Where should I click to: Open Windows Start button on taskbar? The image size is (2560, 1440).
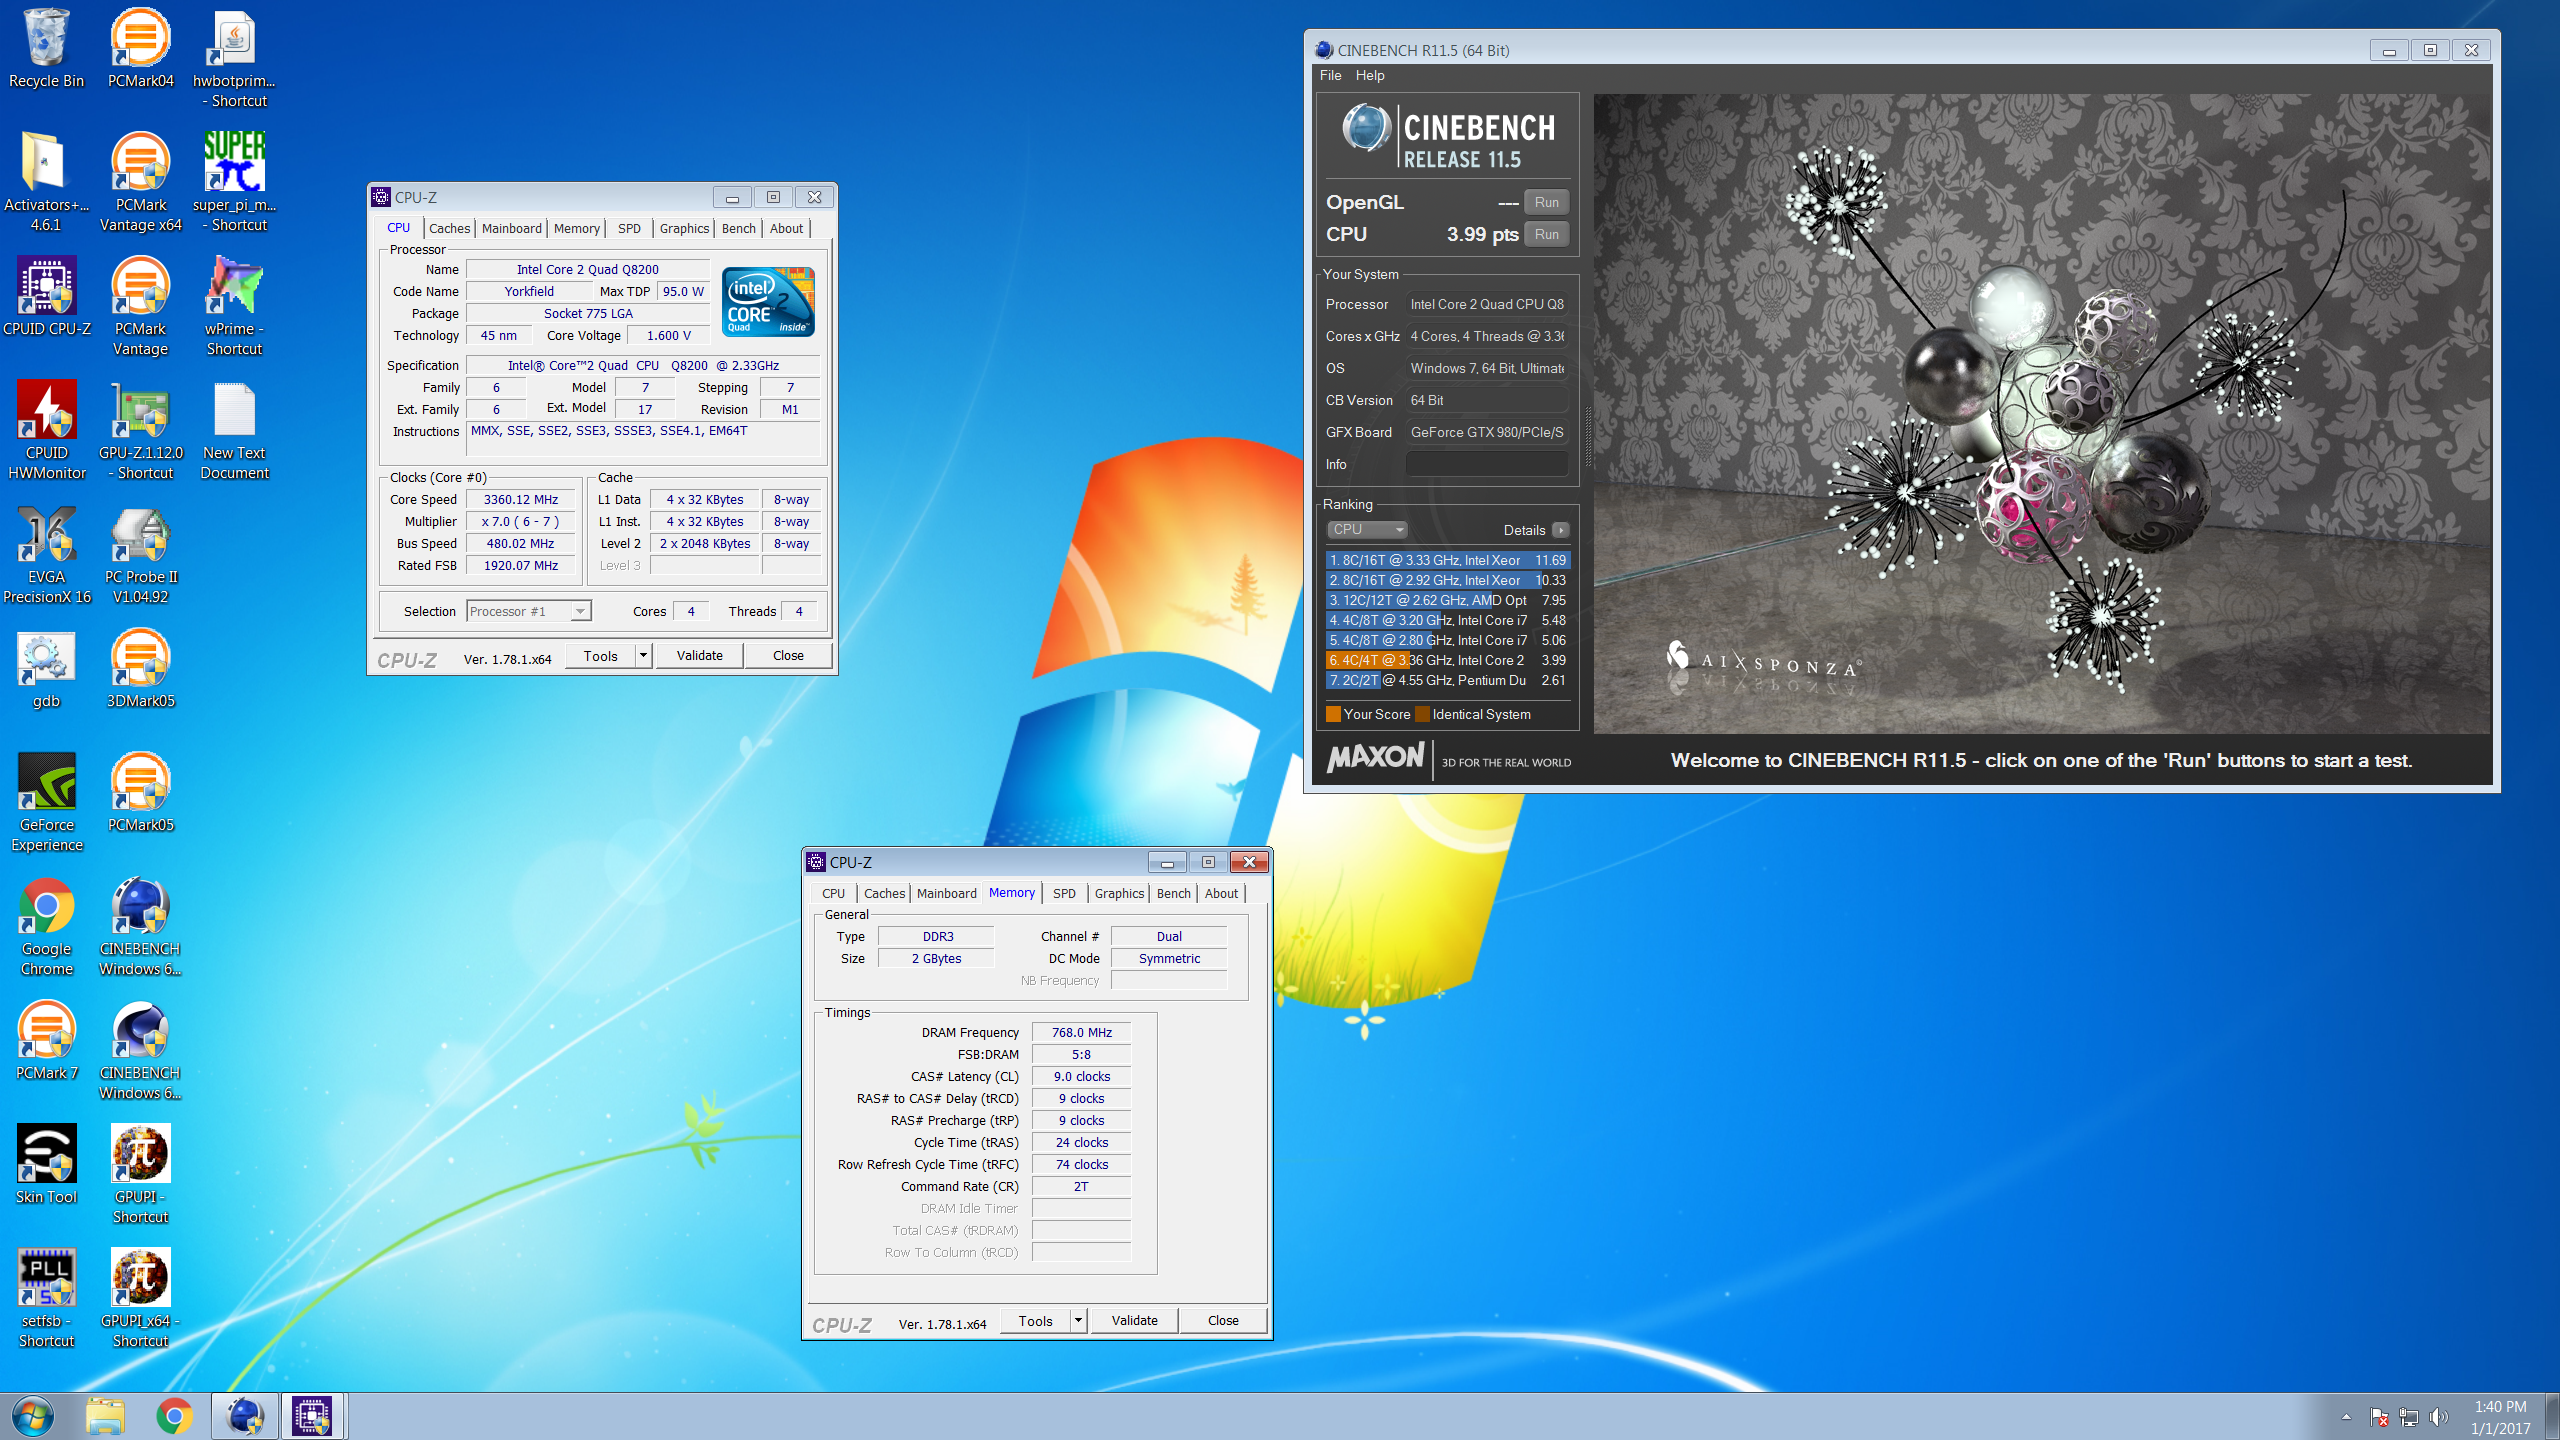[x=33, y=1416]
